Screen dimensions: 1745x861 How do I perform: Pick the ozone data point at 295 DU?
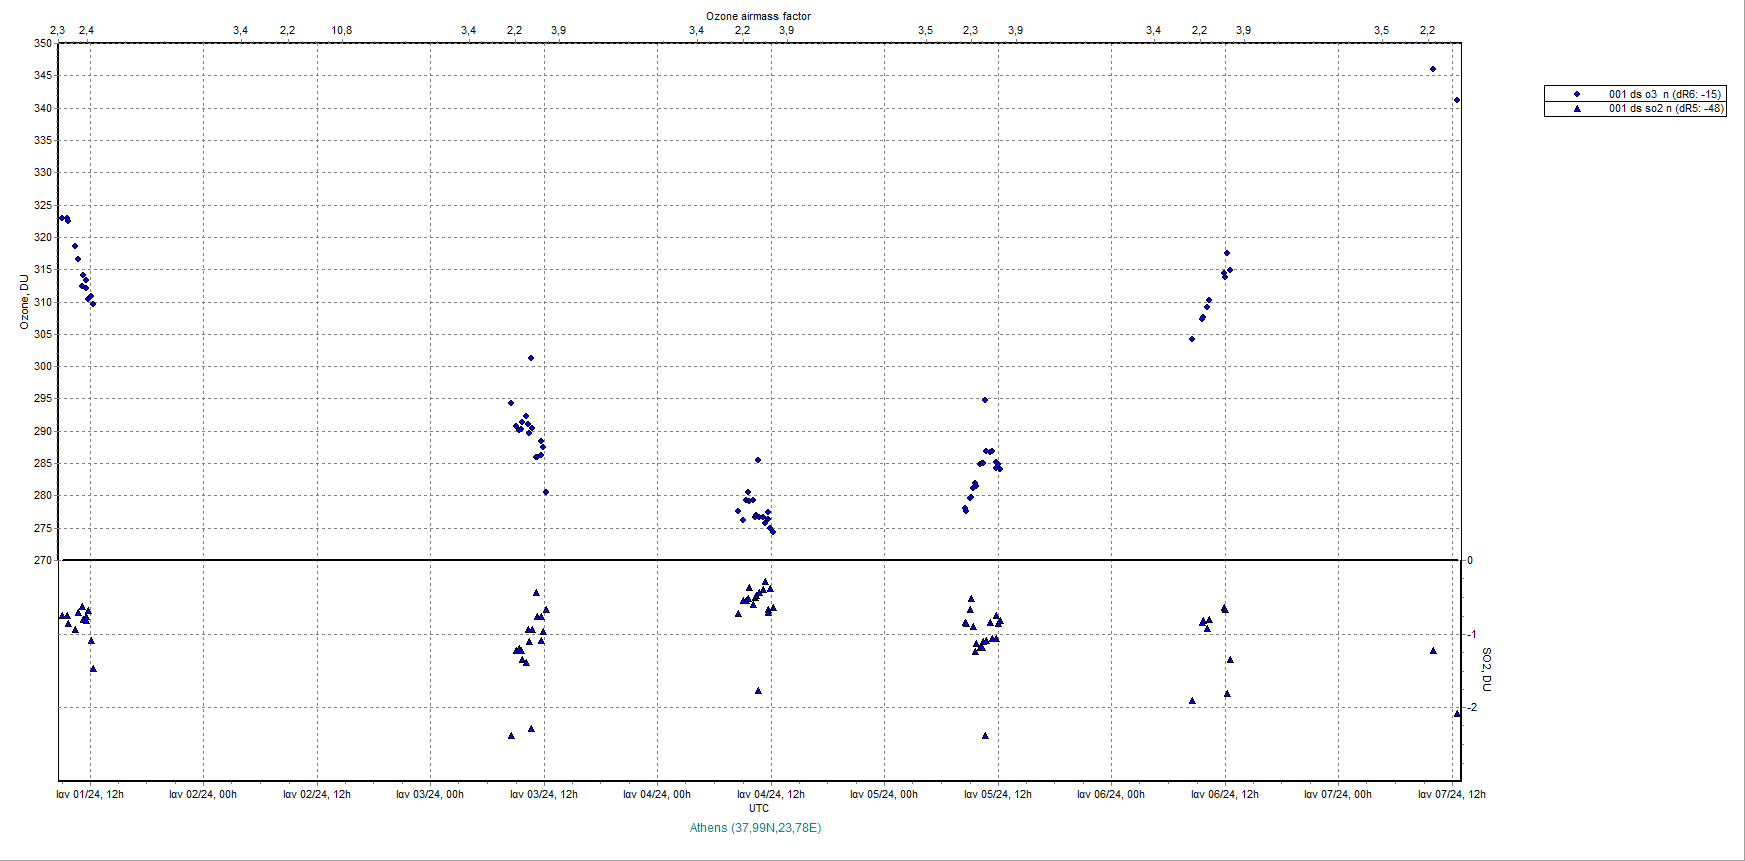click(x=985, y=400)
